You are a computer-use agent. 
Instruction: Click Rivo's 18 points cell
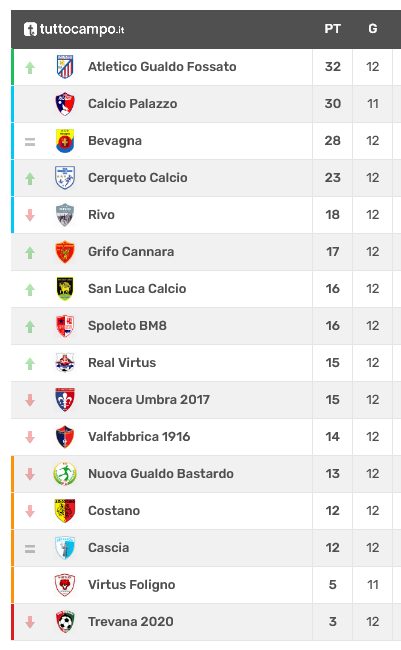[x=333, y=215]
